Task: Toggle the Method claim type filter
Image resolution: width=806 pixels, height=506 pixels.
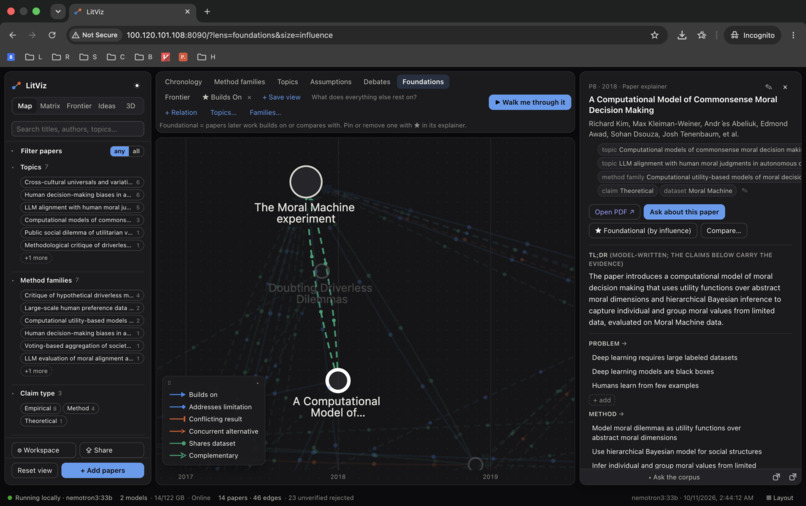Action: (x=81, y=408)
